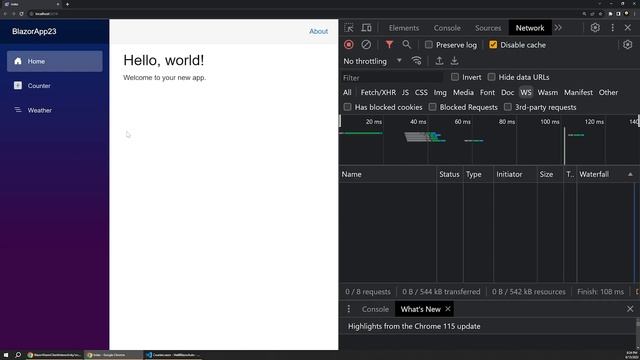Viewport: 640px width, 360px height.
Task: Open the About link
Action: click(x=318, y=31)
